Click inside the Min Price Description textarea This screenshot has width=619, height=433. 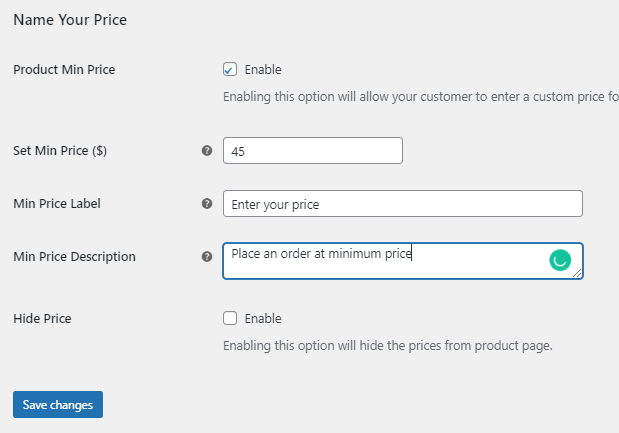click(x=403, y=261)
